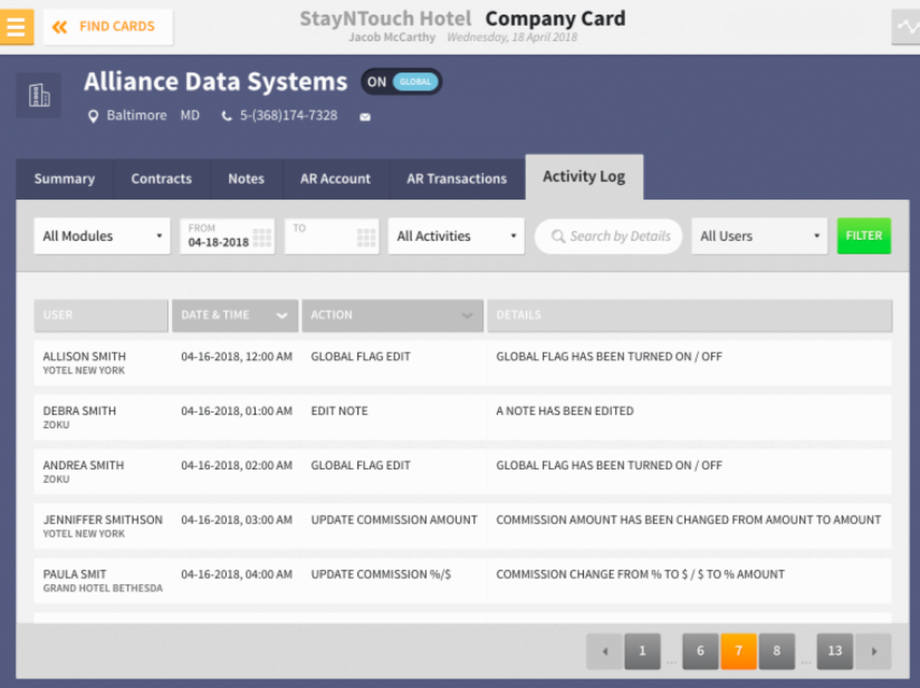Open the Notes tab
920x688 pixels.
[x=246, y=179]
